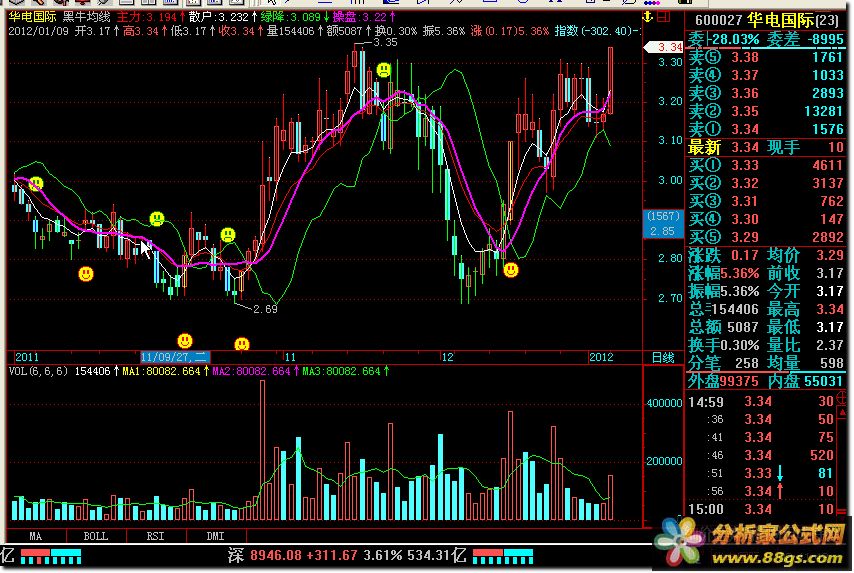The width and height of the screenshot is (854, 573).
Task: Click the sad-face marker beside the 3.35 peak
Action: tap(384, 70)
